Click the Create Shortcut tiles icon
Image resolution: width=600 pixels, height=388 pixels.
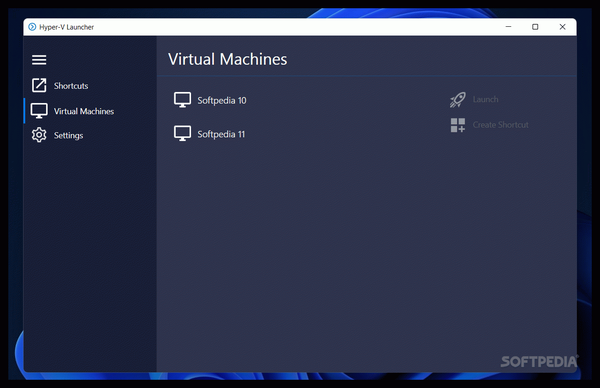pos(458,125)
